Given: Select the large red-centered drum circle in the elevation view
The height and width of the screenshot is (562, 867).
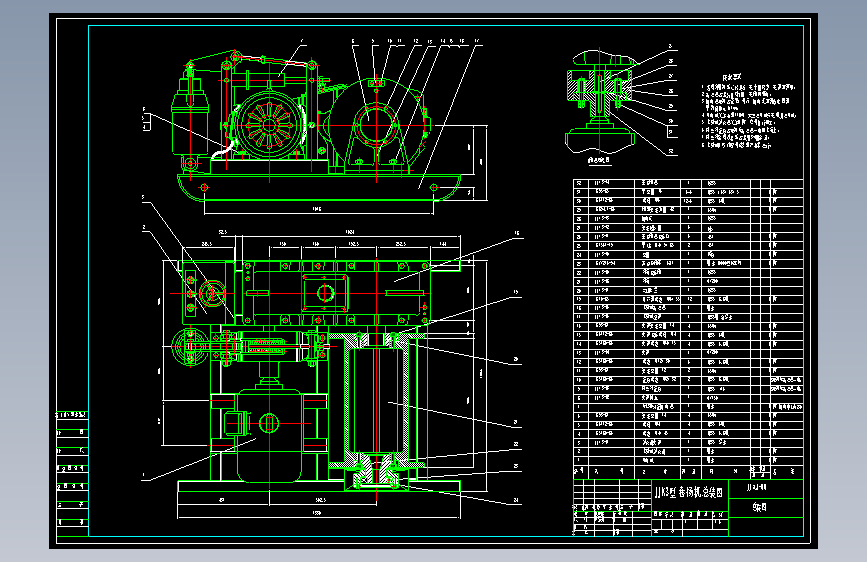Looking at the screenshot, I should click(376, 124).
